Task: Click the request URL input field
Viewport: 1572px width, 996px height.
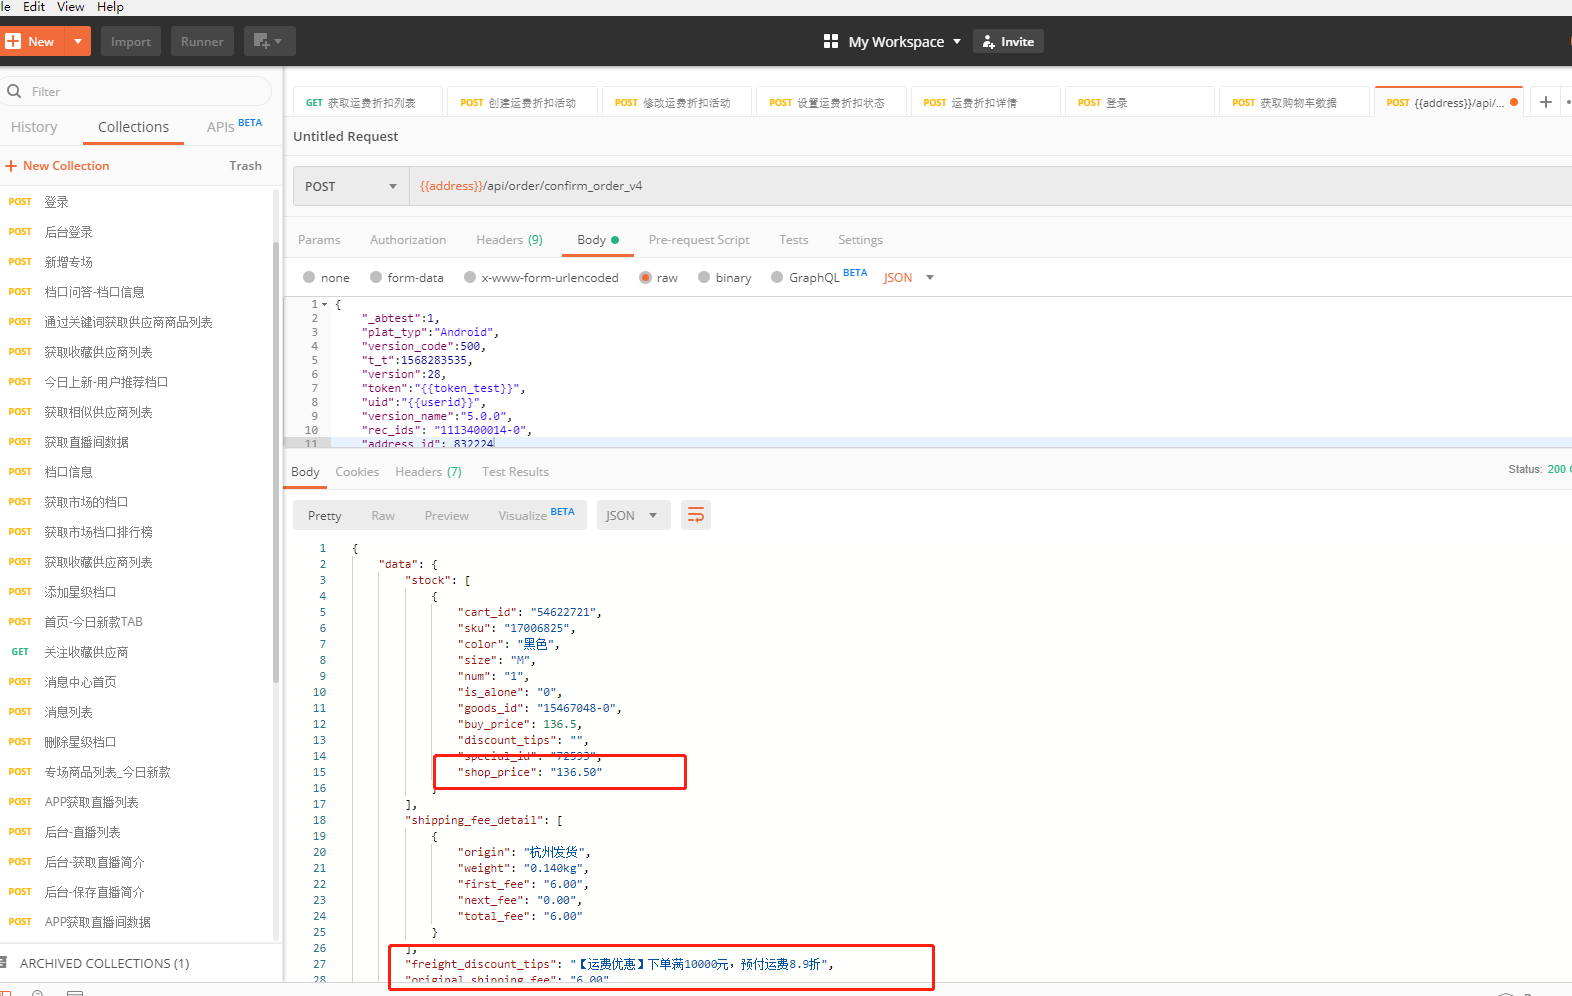Action: point(990,186)
